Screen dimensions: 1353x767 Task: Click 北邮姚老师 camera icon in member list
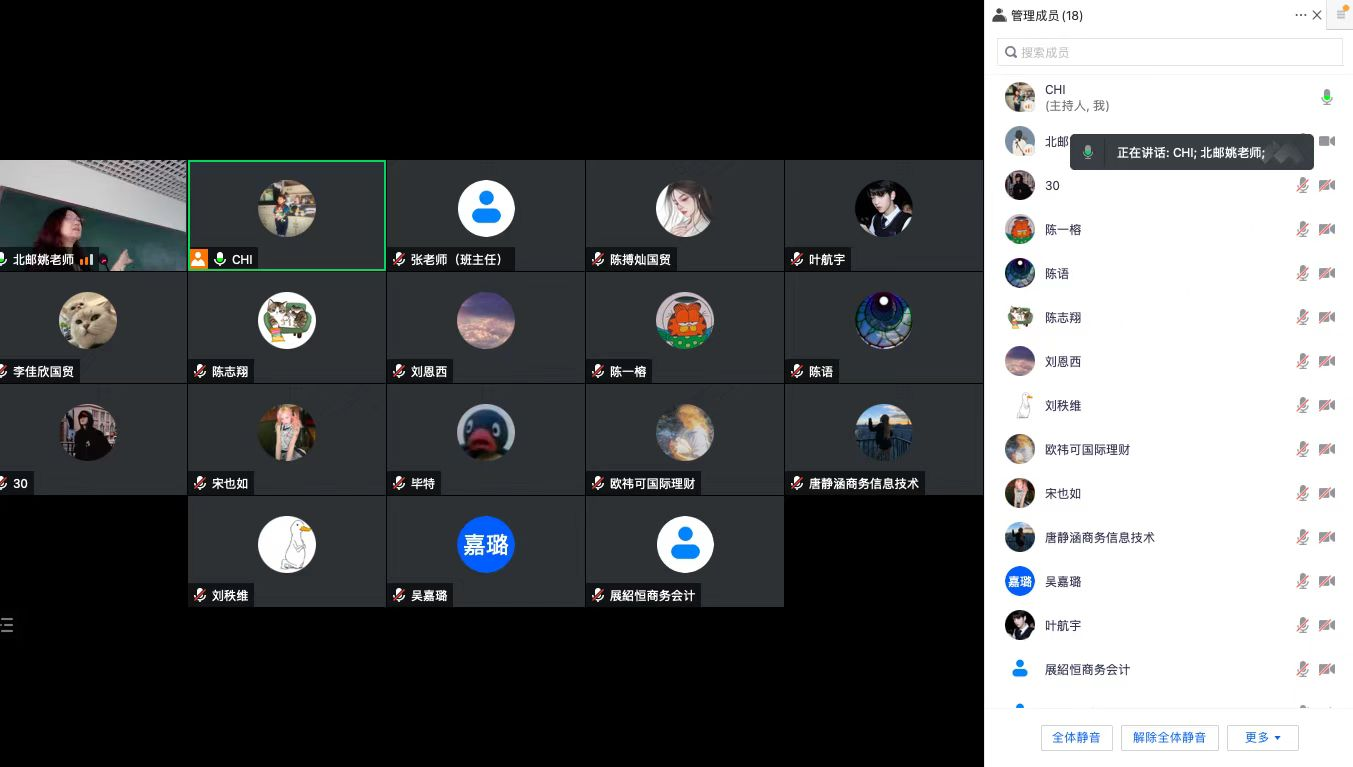[x=1327, y=141]
